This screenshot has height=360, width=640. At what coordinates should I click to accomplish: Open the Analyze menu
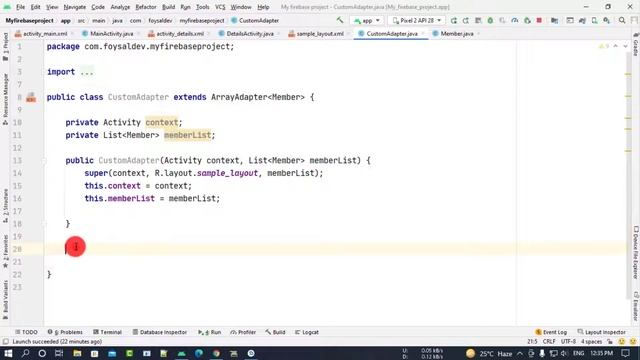point(120,7)
